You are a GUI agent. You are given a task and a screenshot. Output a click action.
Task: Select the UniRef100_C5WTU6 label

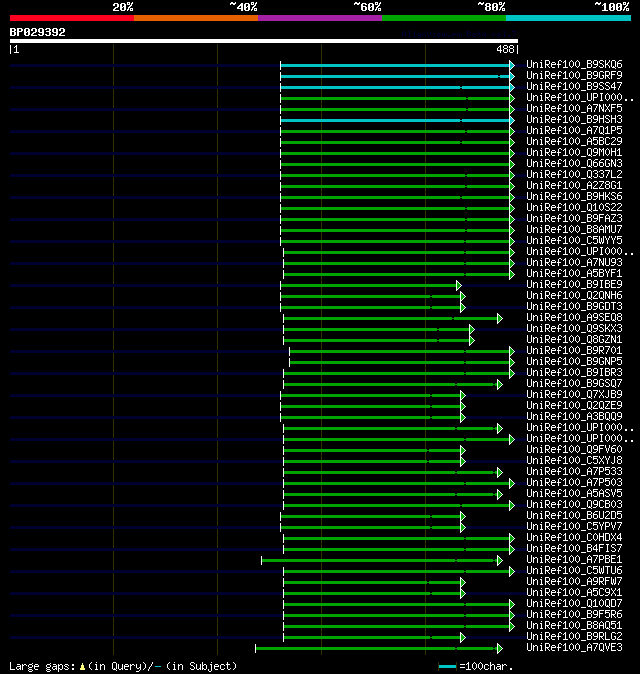pyautogui.click(x=574, y=571)
